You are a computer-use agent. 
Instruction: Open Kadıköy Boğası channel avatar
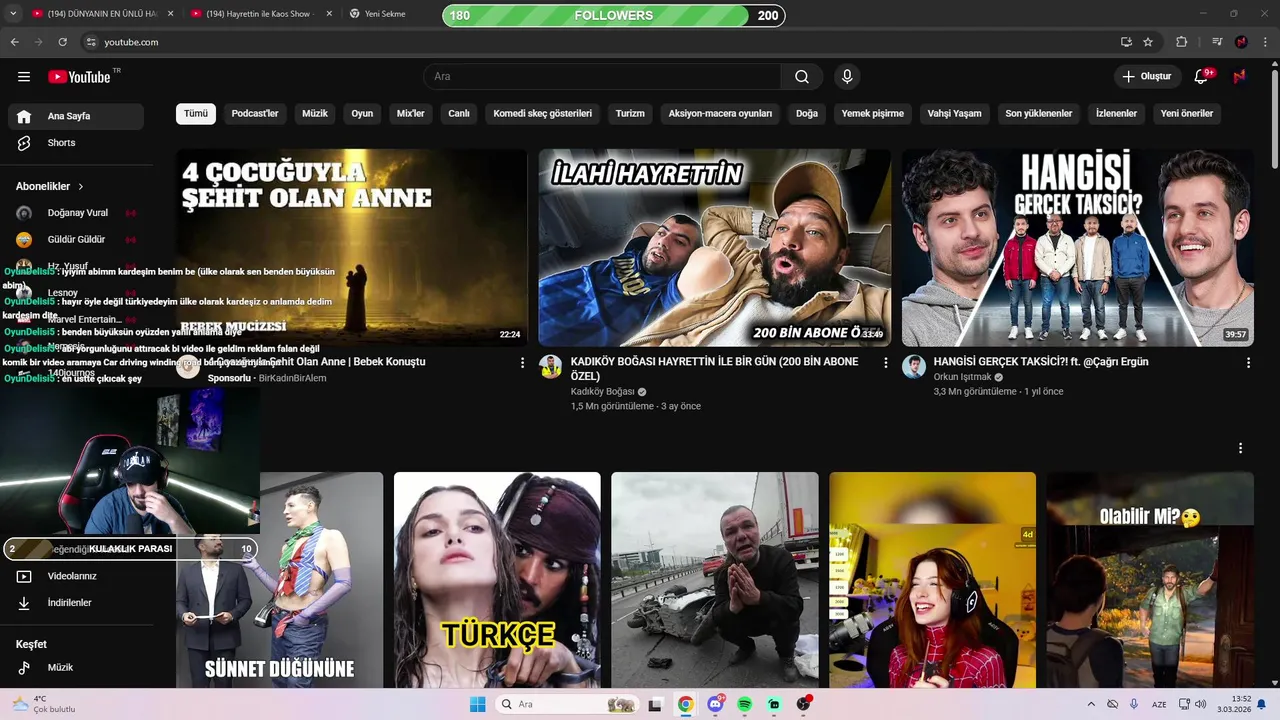coord(551,366)
